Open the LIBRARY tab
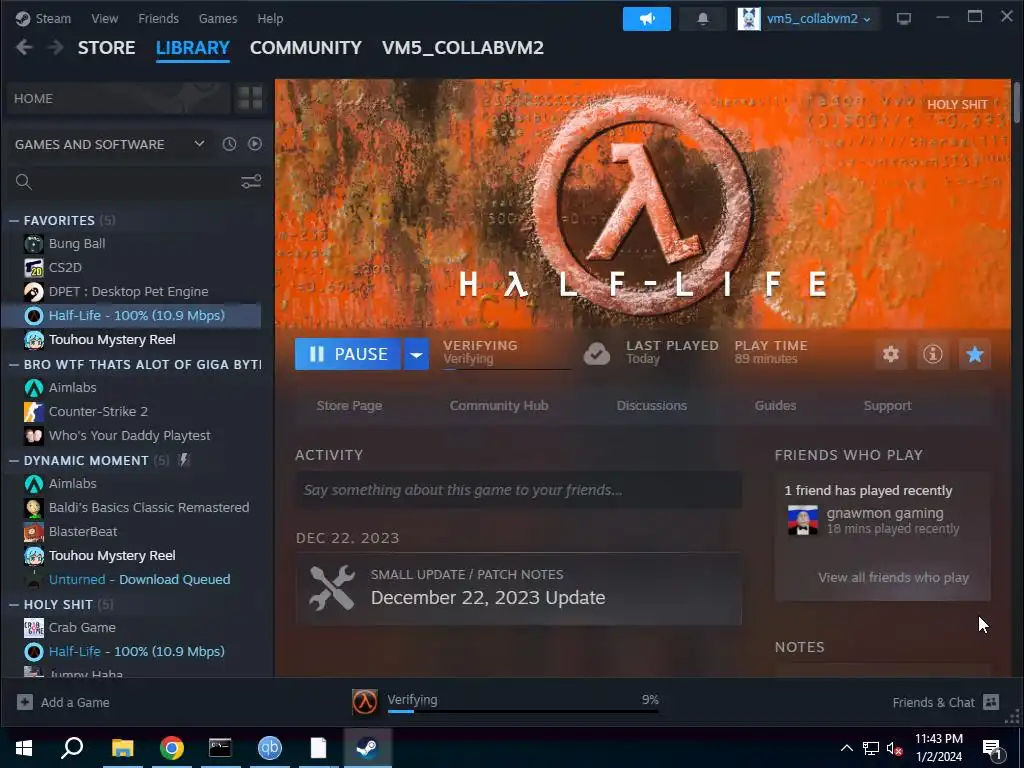Viewport: 1024px width, 768px height. click(x=193, y=48)
